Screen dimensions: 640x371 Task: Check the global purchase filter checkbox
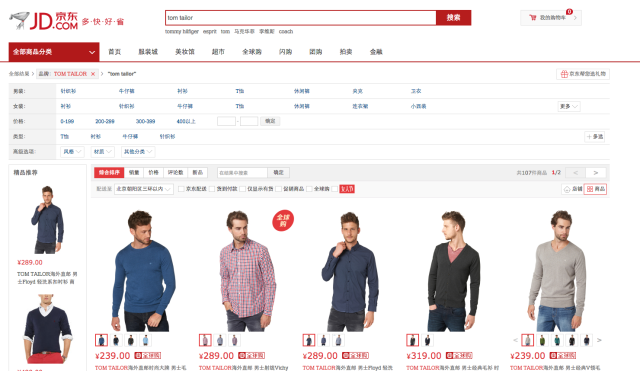pyautogui.click(x=309, y=189)
